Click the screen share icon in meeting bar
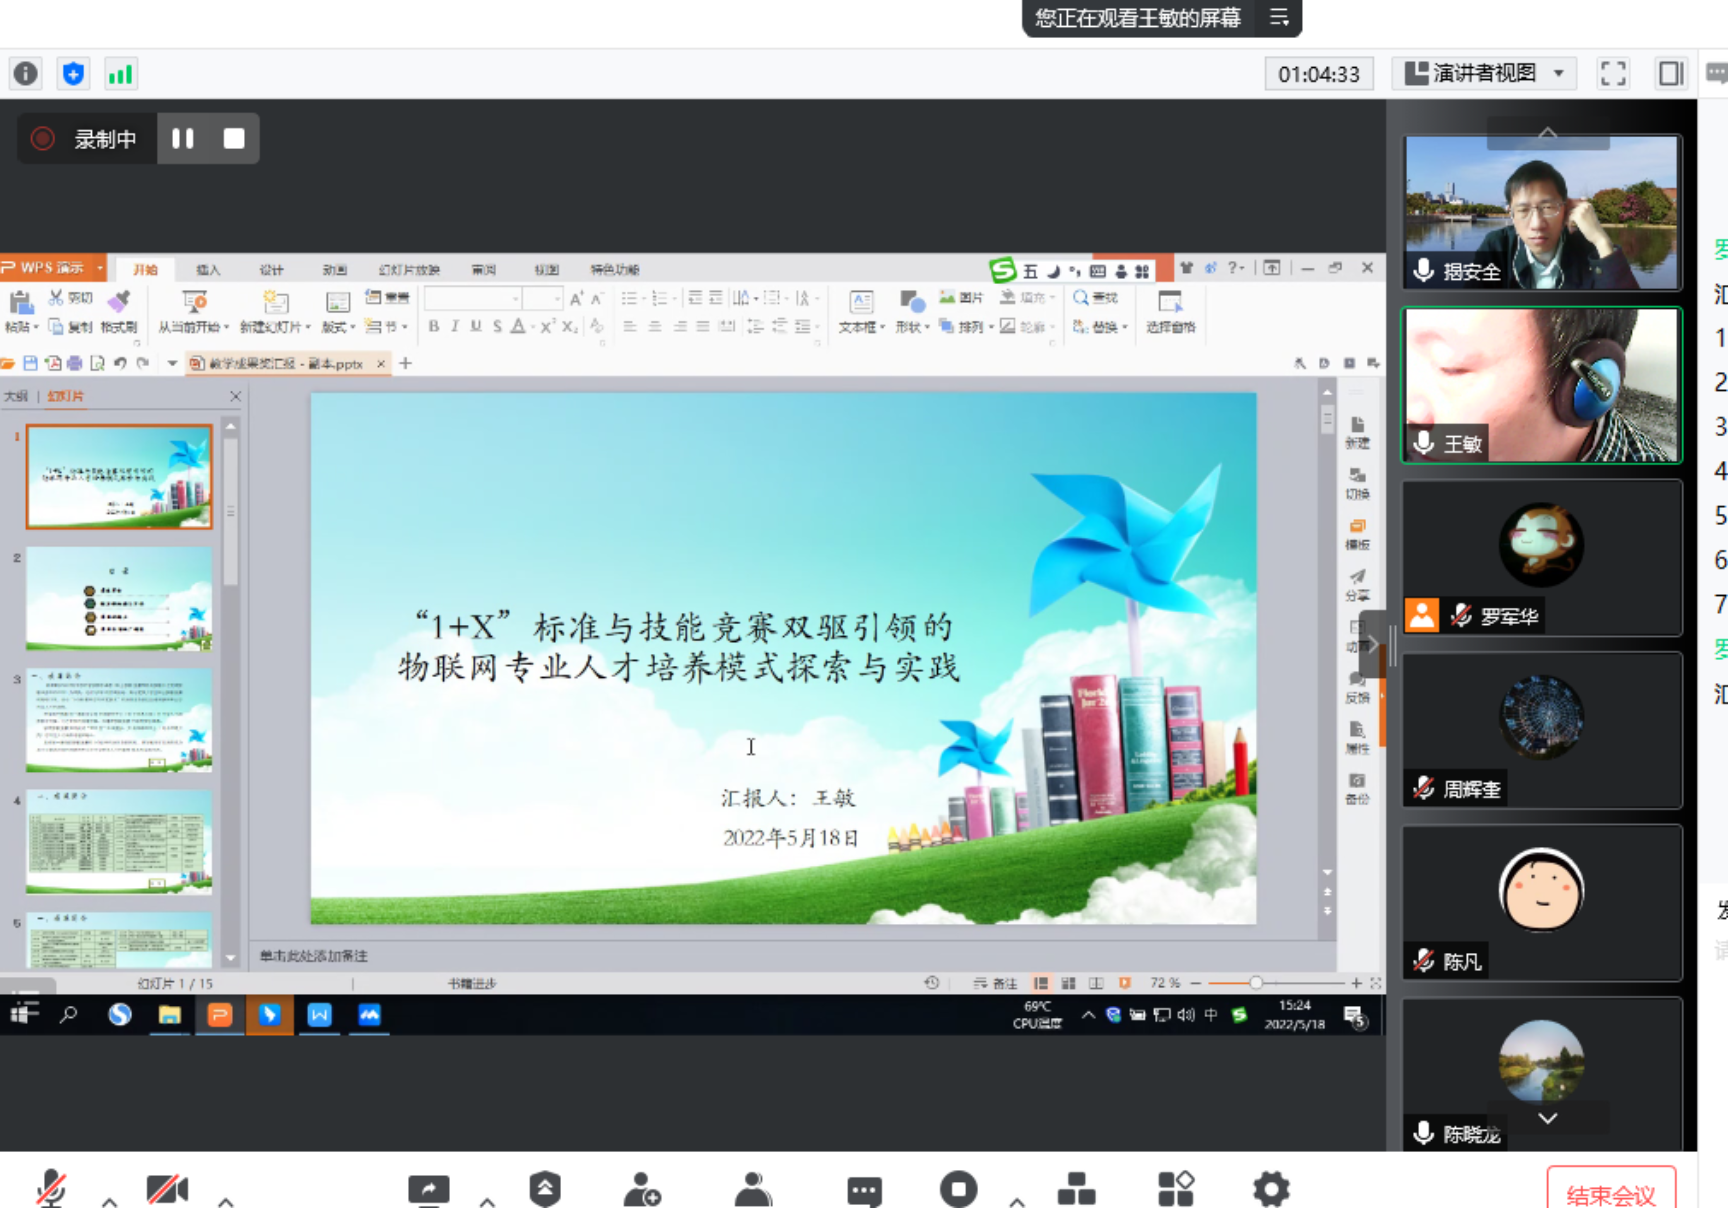The image size is (1728, 1209). [x=428, y=1188]
